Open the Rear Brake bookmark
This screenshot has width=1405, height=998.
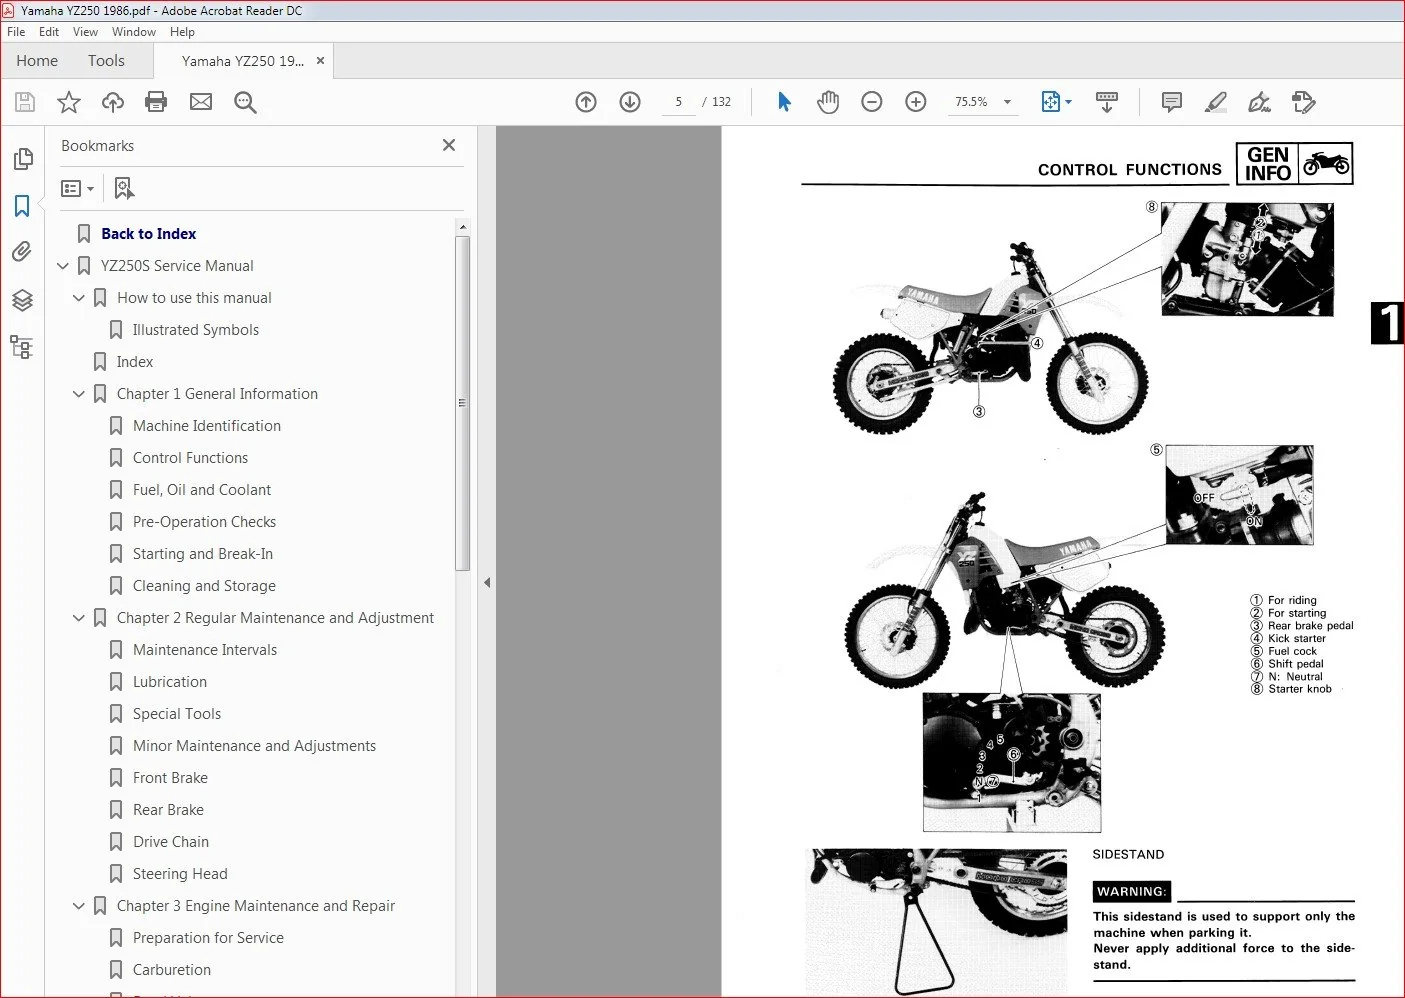pos(168,810)
